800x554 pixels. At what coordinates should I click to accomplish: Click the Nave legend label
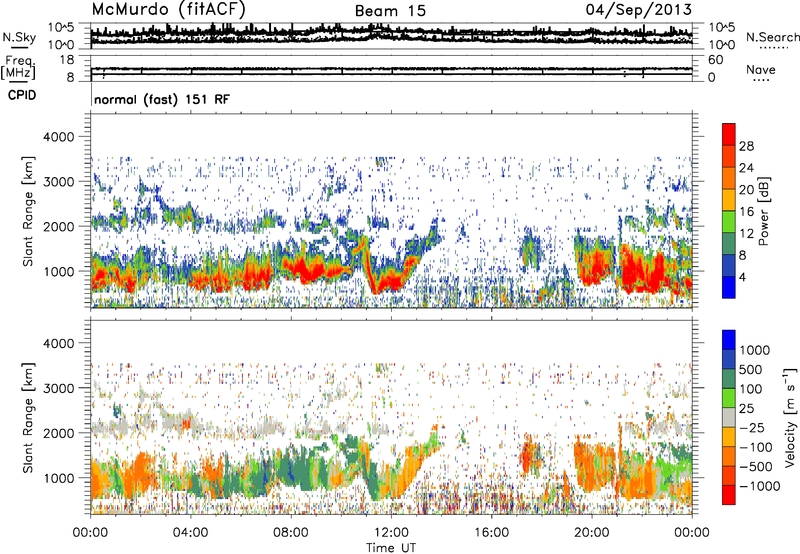[761, 70]
